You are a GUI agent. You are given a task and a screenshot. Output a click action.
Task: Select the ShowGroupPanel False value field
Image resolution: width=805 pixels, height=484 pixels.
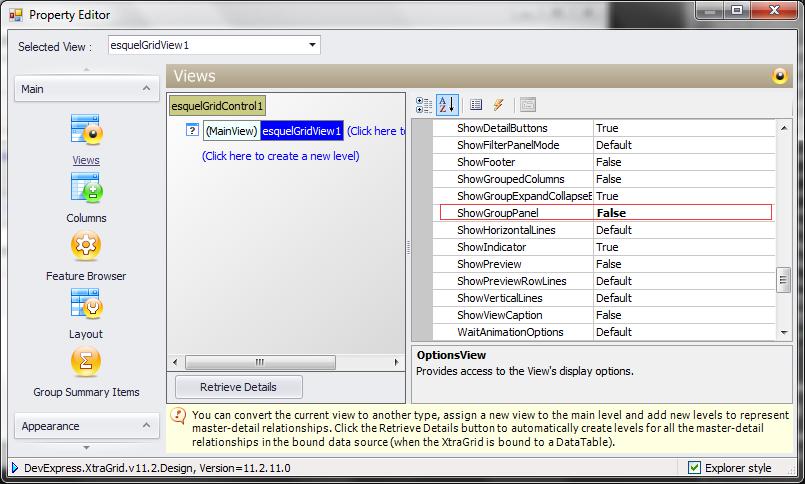tap(683, 213)
